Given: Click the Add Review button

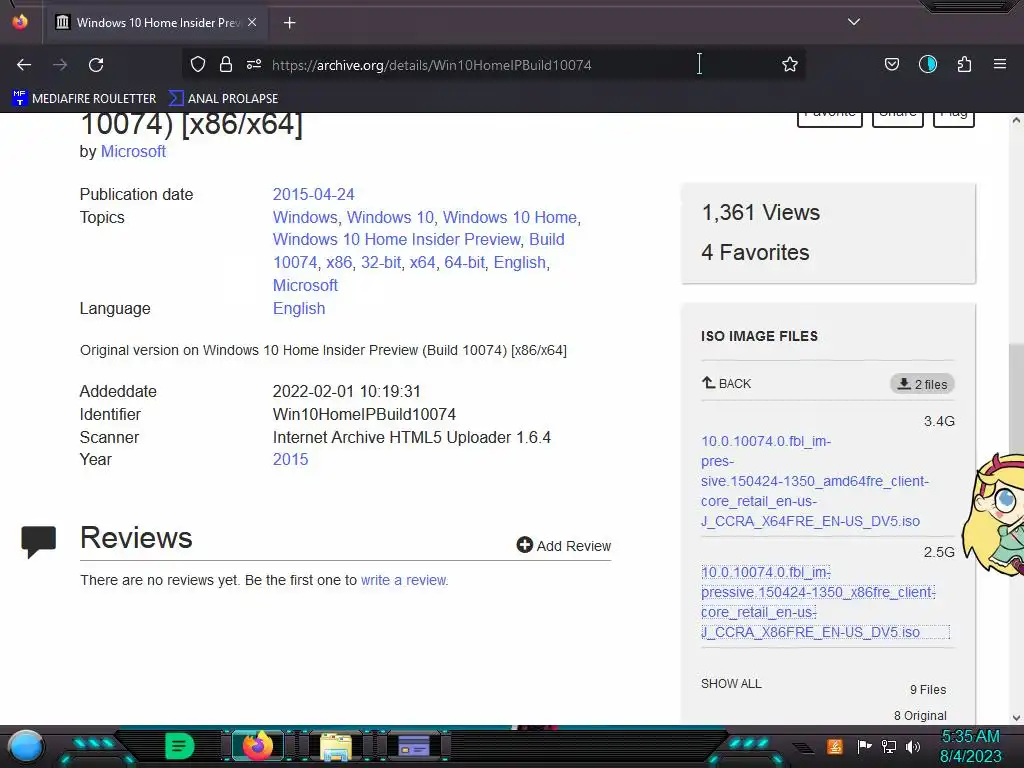Looking at the screenshot, I should [x=564, y=545].
